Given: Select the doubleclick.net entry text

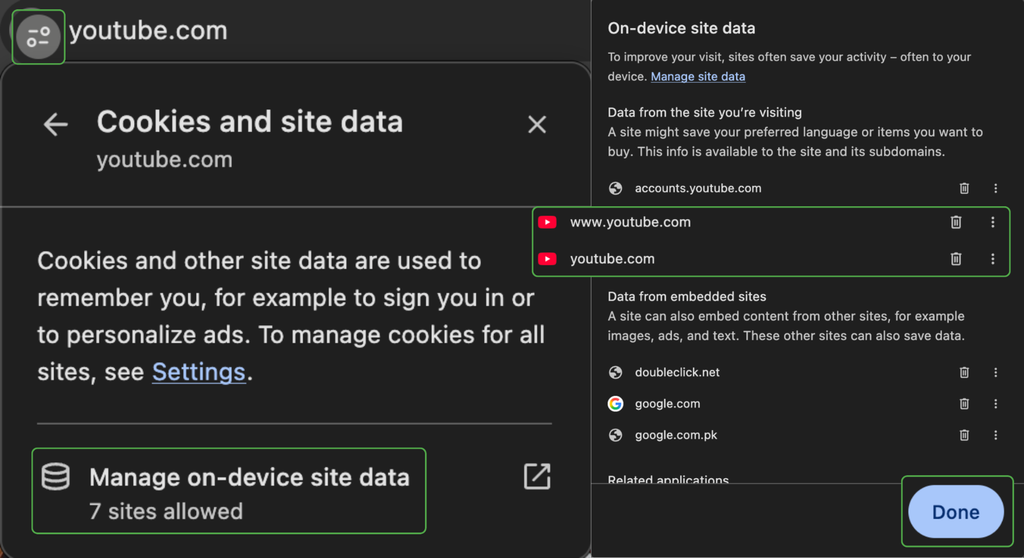Looking at the screenshot, I should coord(677,372).
